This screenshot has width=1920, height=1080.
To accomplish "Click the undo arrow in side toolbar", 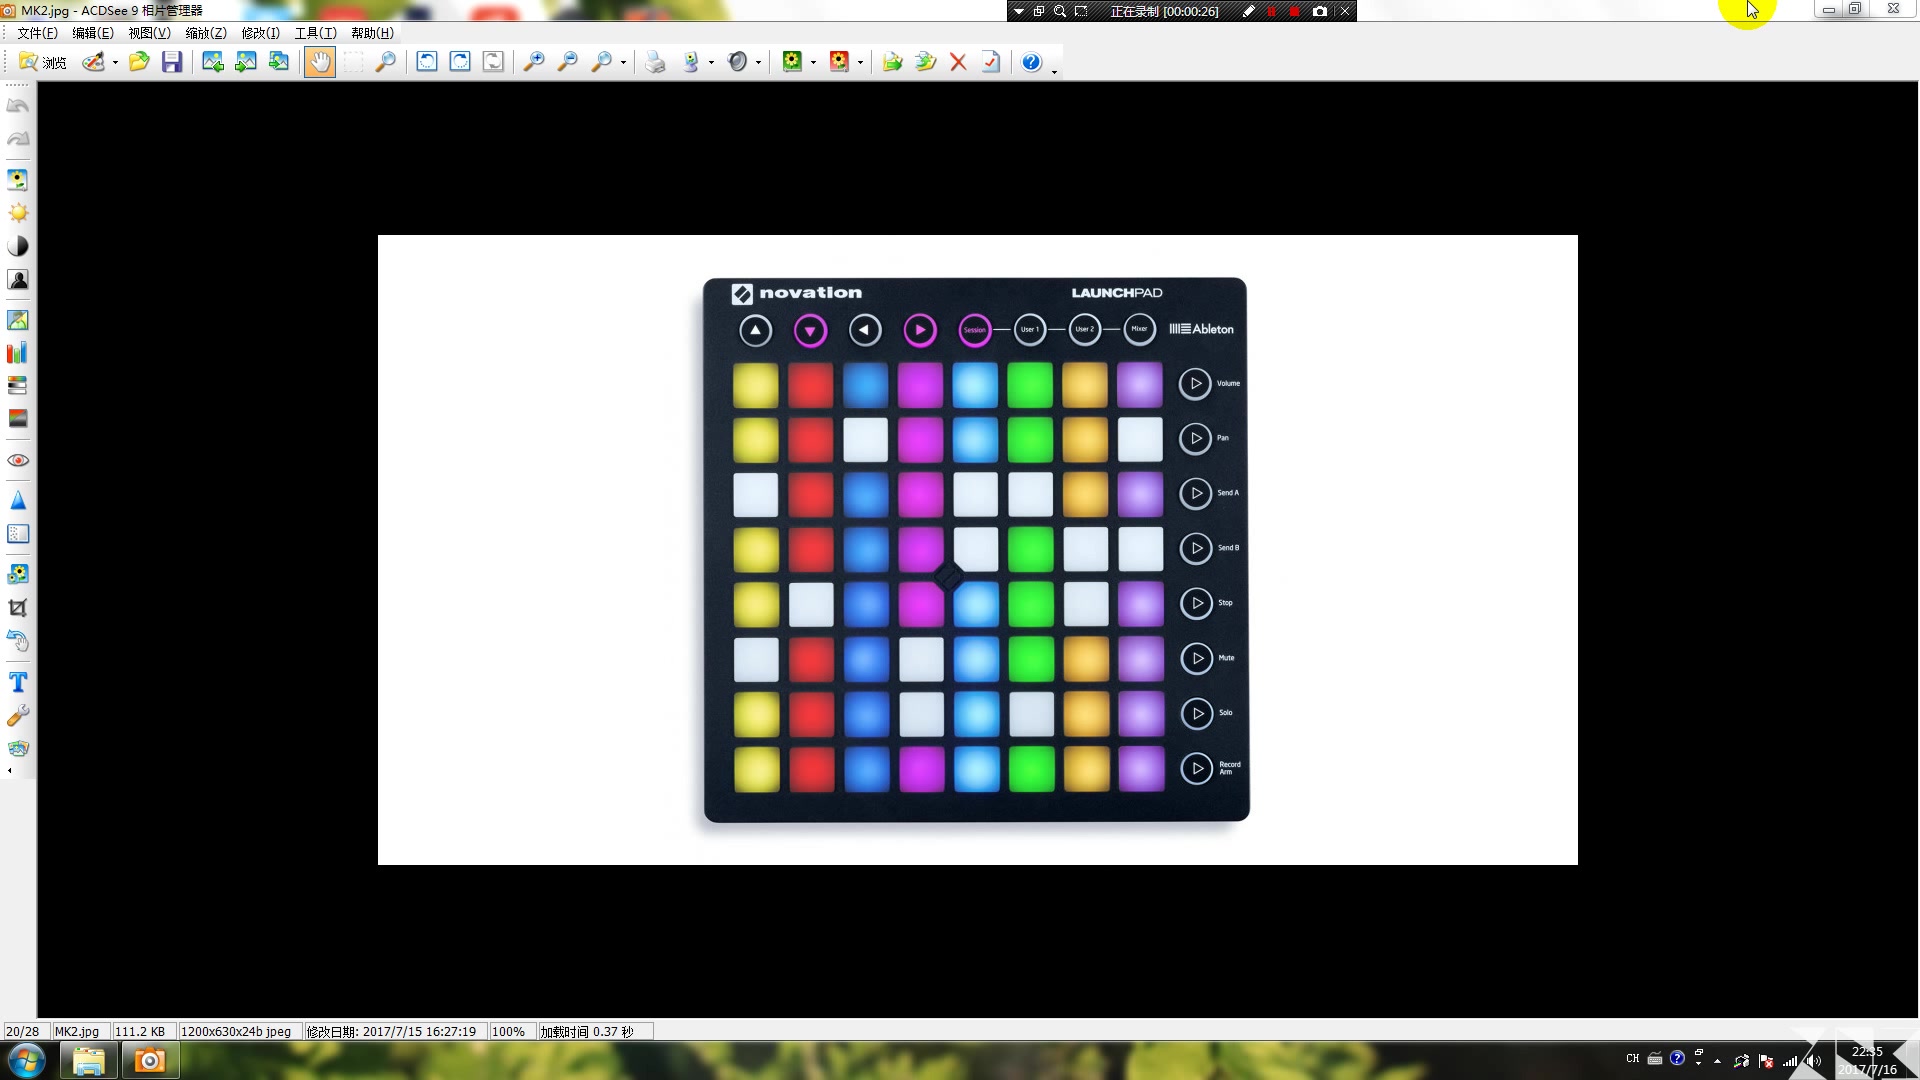I will coord(18,106).
